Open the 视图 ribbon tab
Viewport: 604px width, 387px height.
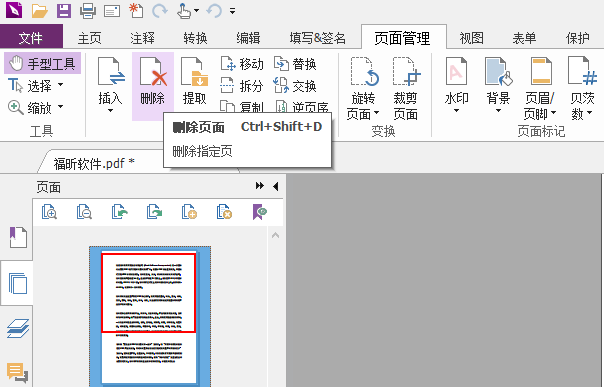(x=471, y=38)
